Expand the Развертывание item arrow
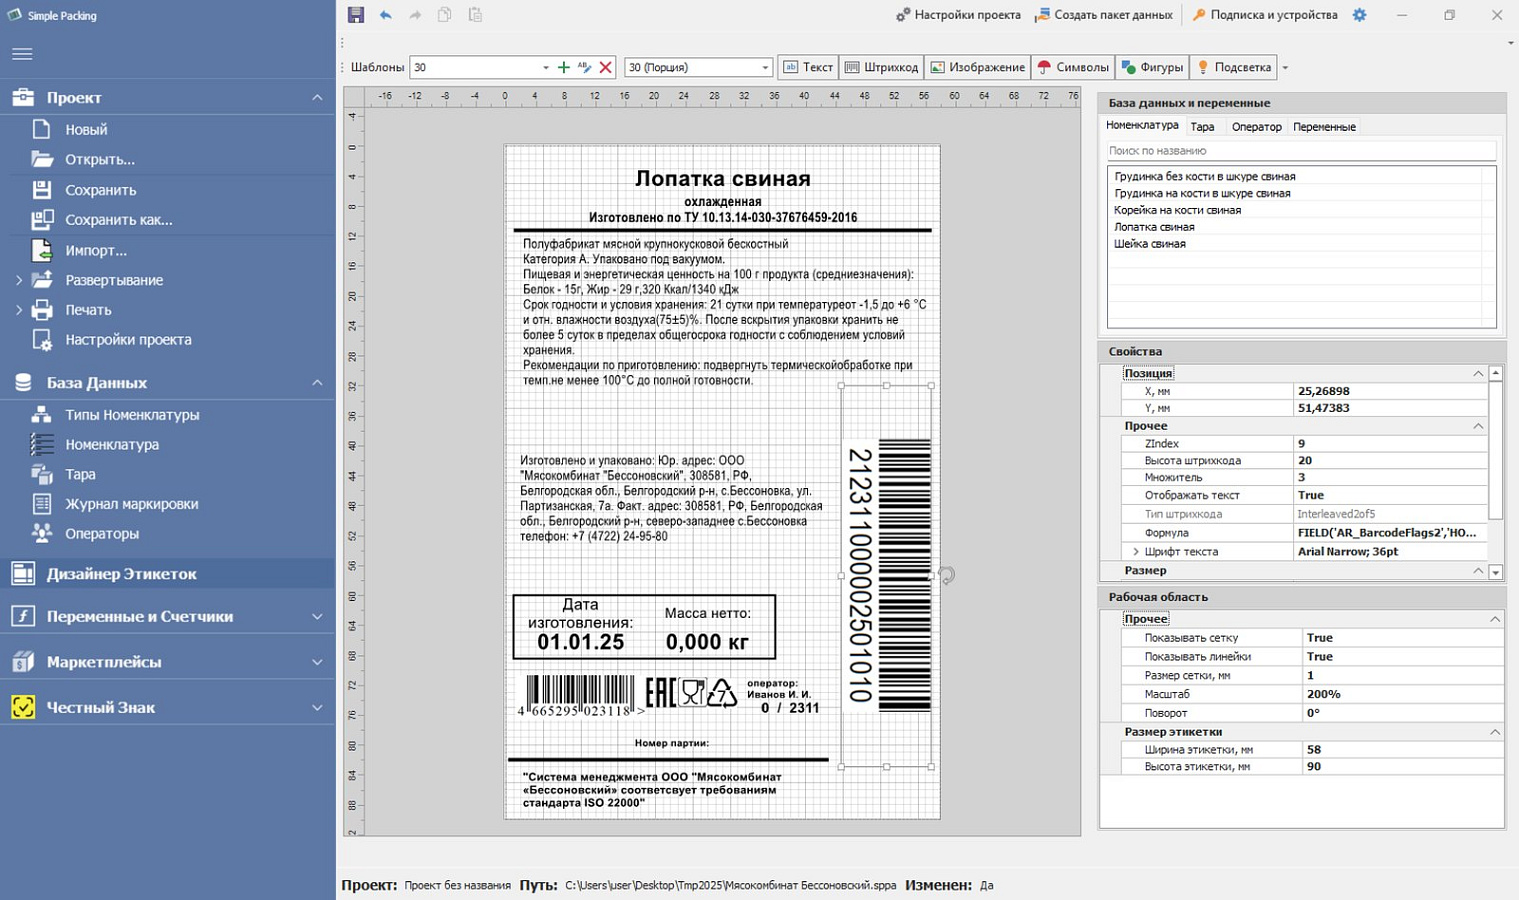This screenshot has width=1519, height=900. (x=18, y=280)
